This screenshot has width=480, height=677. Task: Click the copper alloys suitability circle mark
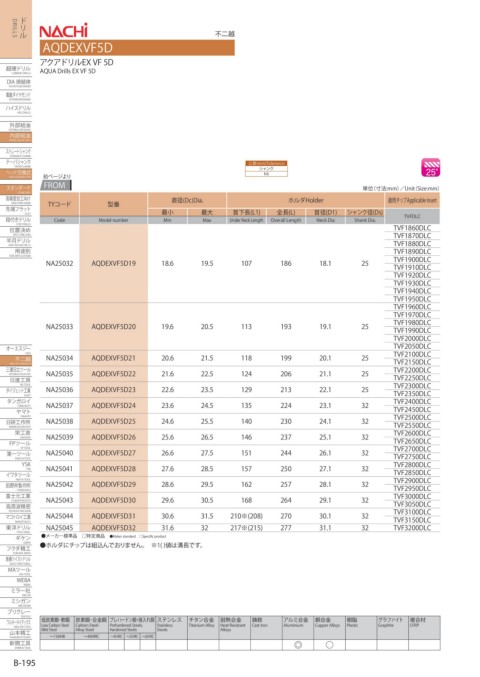point(329,645)
